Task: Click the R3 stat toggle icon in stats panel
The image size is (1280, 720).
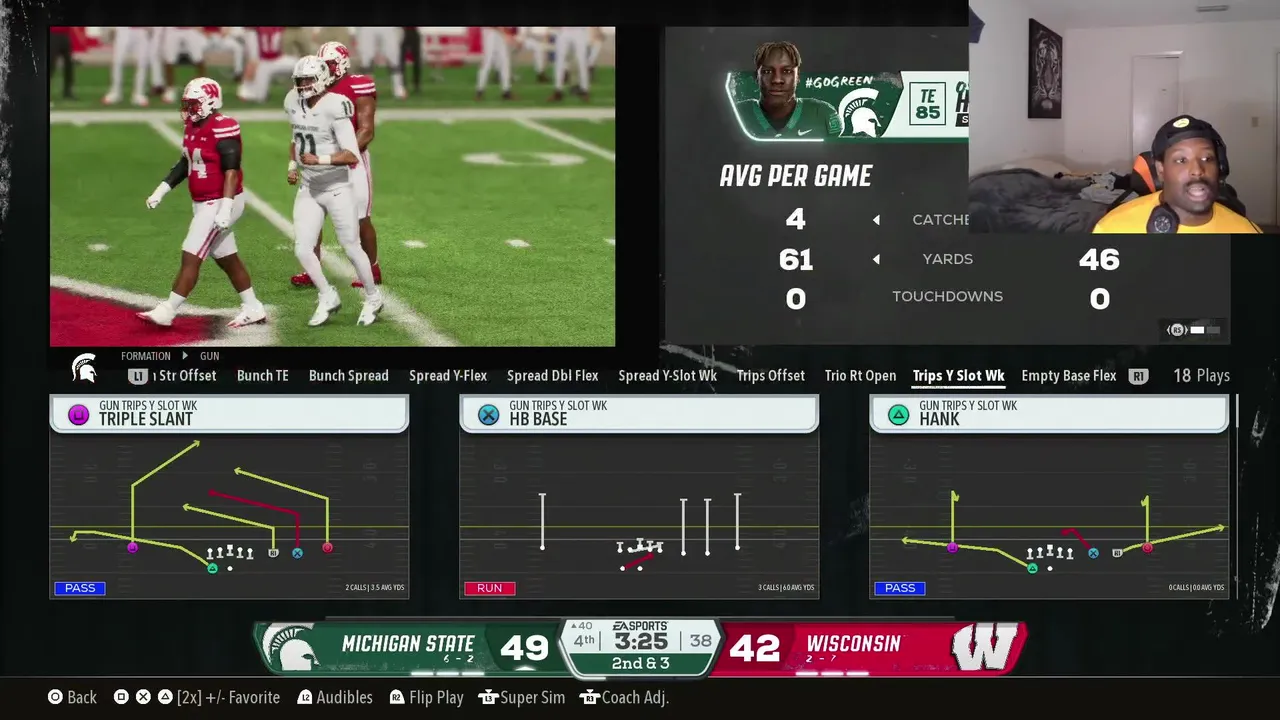Action: click(x=1177, y=330)
